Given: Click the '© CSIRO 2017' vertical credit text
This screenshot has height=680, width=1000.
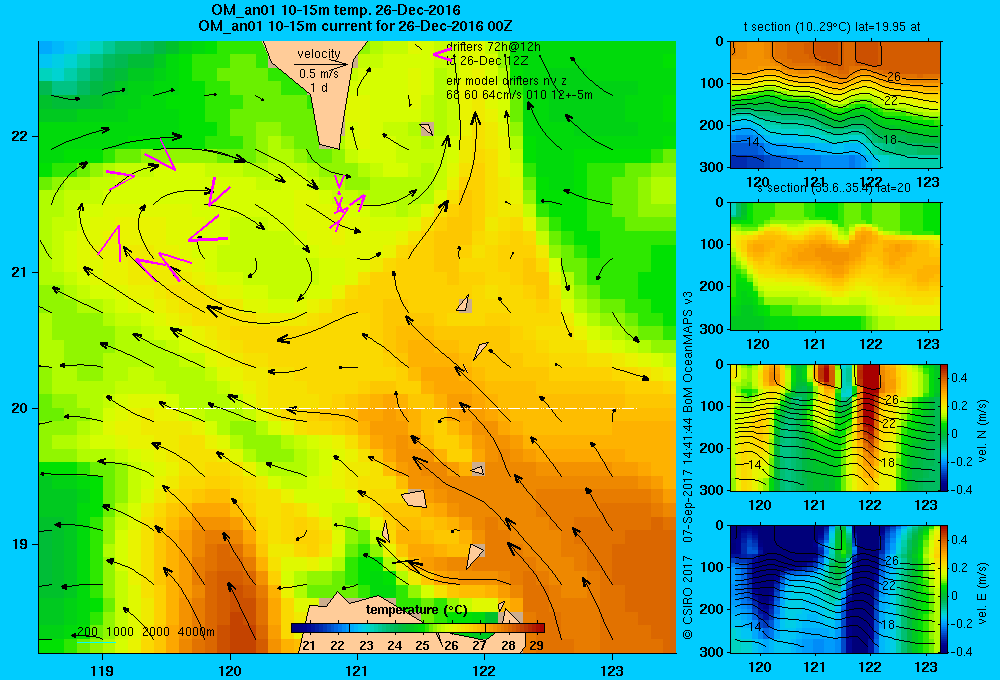Looking at the screenshot, I should [x=688, y=594].
